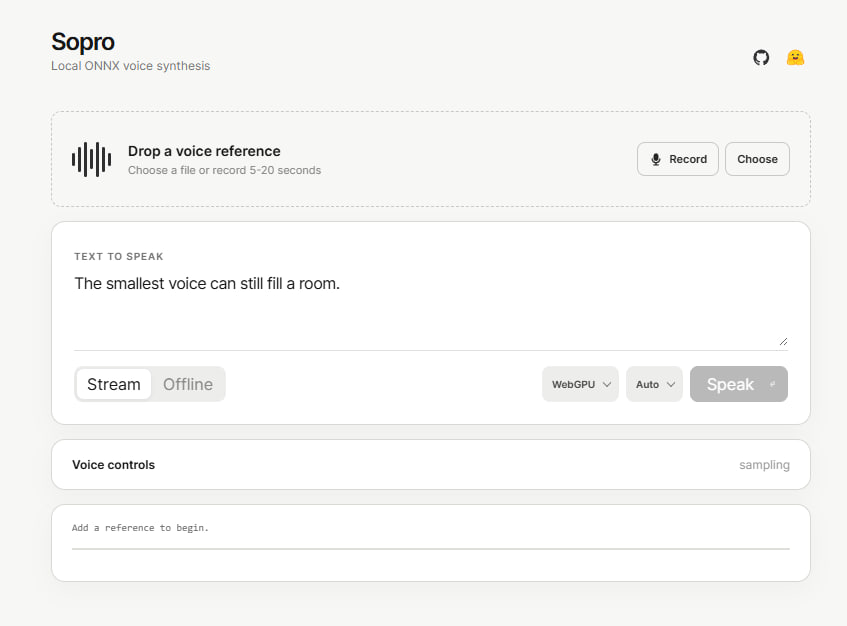The image size is (847, 626).
Task: Click into the Text to Speak field
Action: tap(431, 310)
